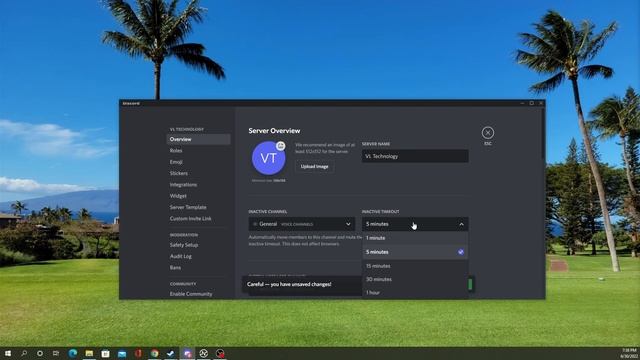Open Steam from the taskbar
This screenshot has height=360, width=640.
[x=171, y=353]
